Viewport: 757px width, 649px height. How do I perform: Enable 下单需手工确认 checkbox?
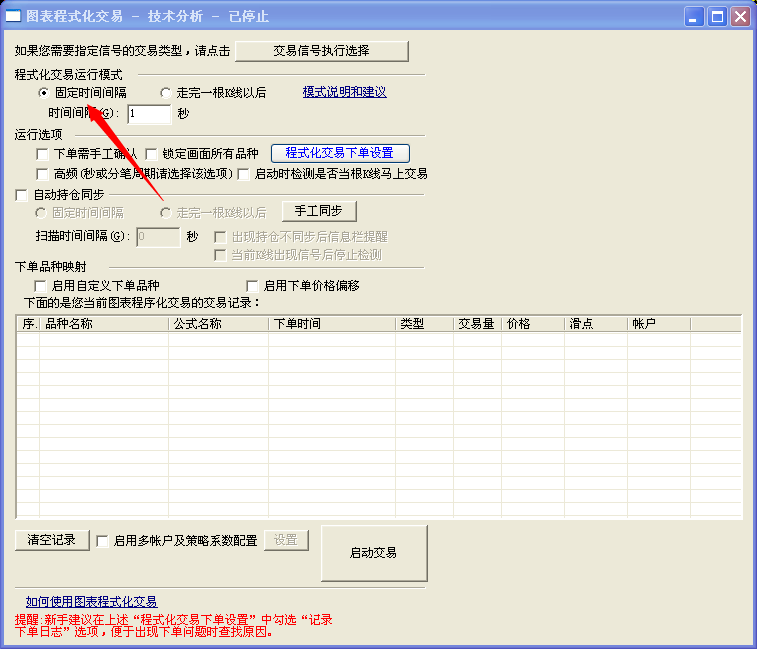tap(42, 154)
